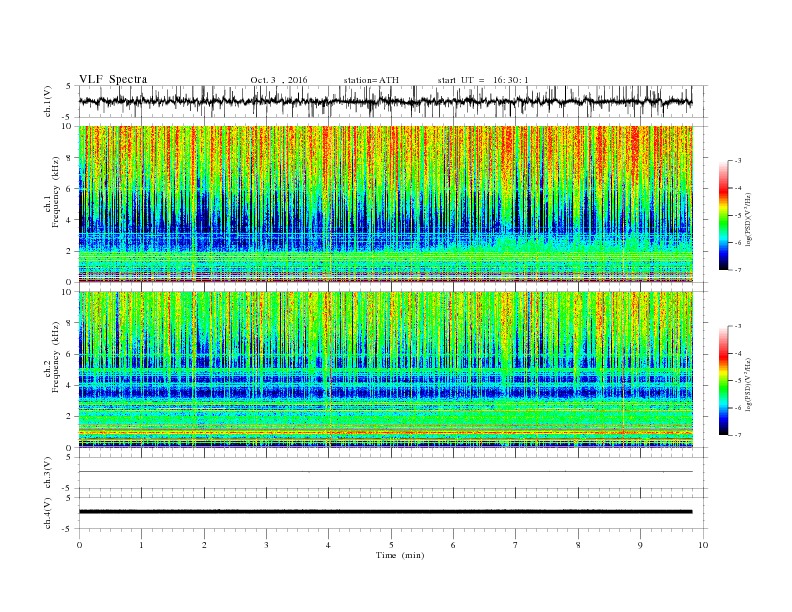Image resolution: width=792 pixels, height=612 pixels.
Task: Click the "ch.4(V)" axis label
Action: tap(48, 513)
